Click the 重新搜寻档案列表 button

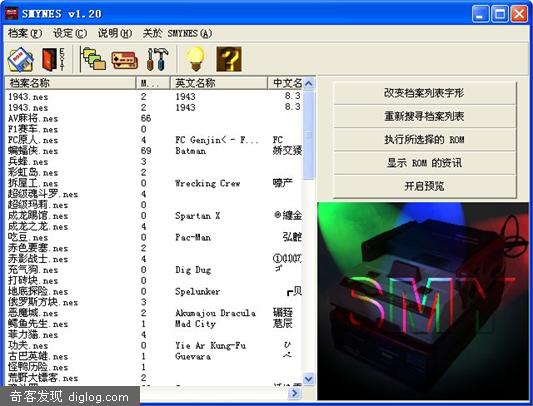424,116
